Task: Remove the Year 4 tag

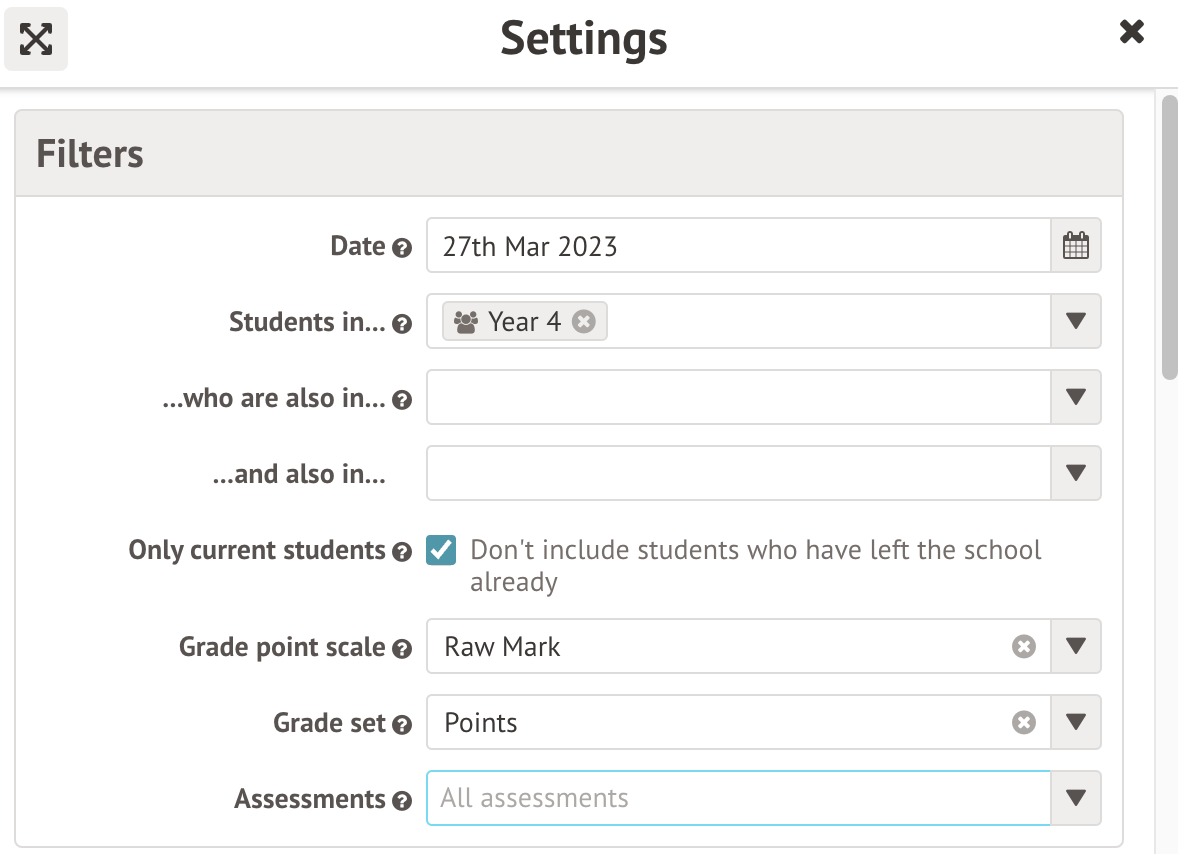Action: point(584,322)
